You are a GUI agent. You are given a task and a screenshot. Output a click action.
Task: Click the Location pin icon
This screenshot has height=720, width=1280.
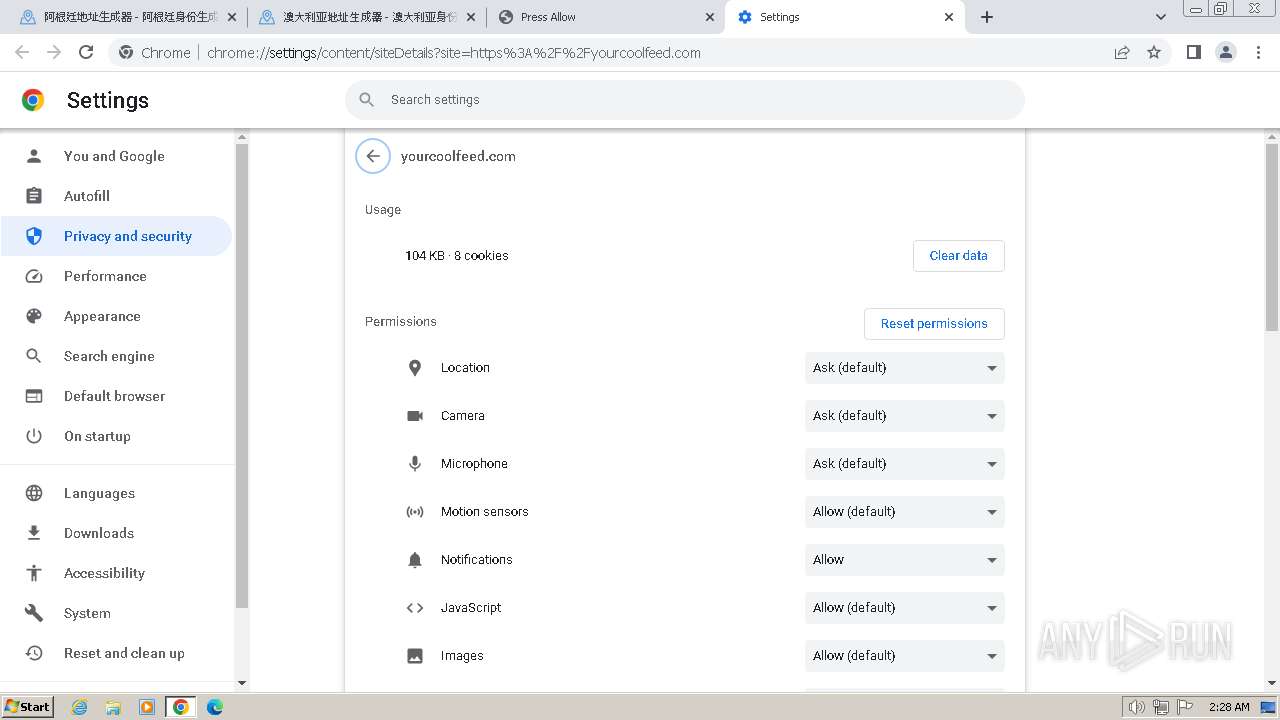(415, 368)
